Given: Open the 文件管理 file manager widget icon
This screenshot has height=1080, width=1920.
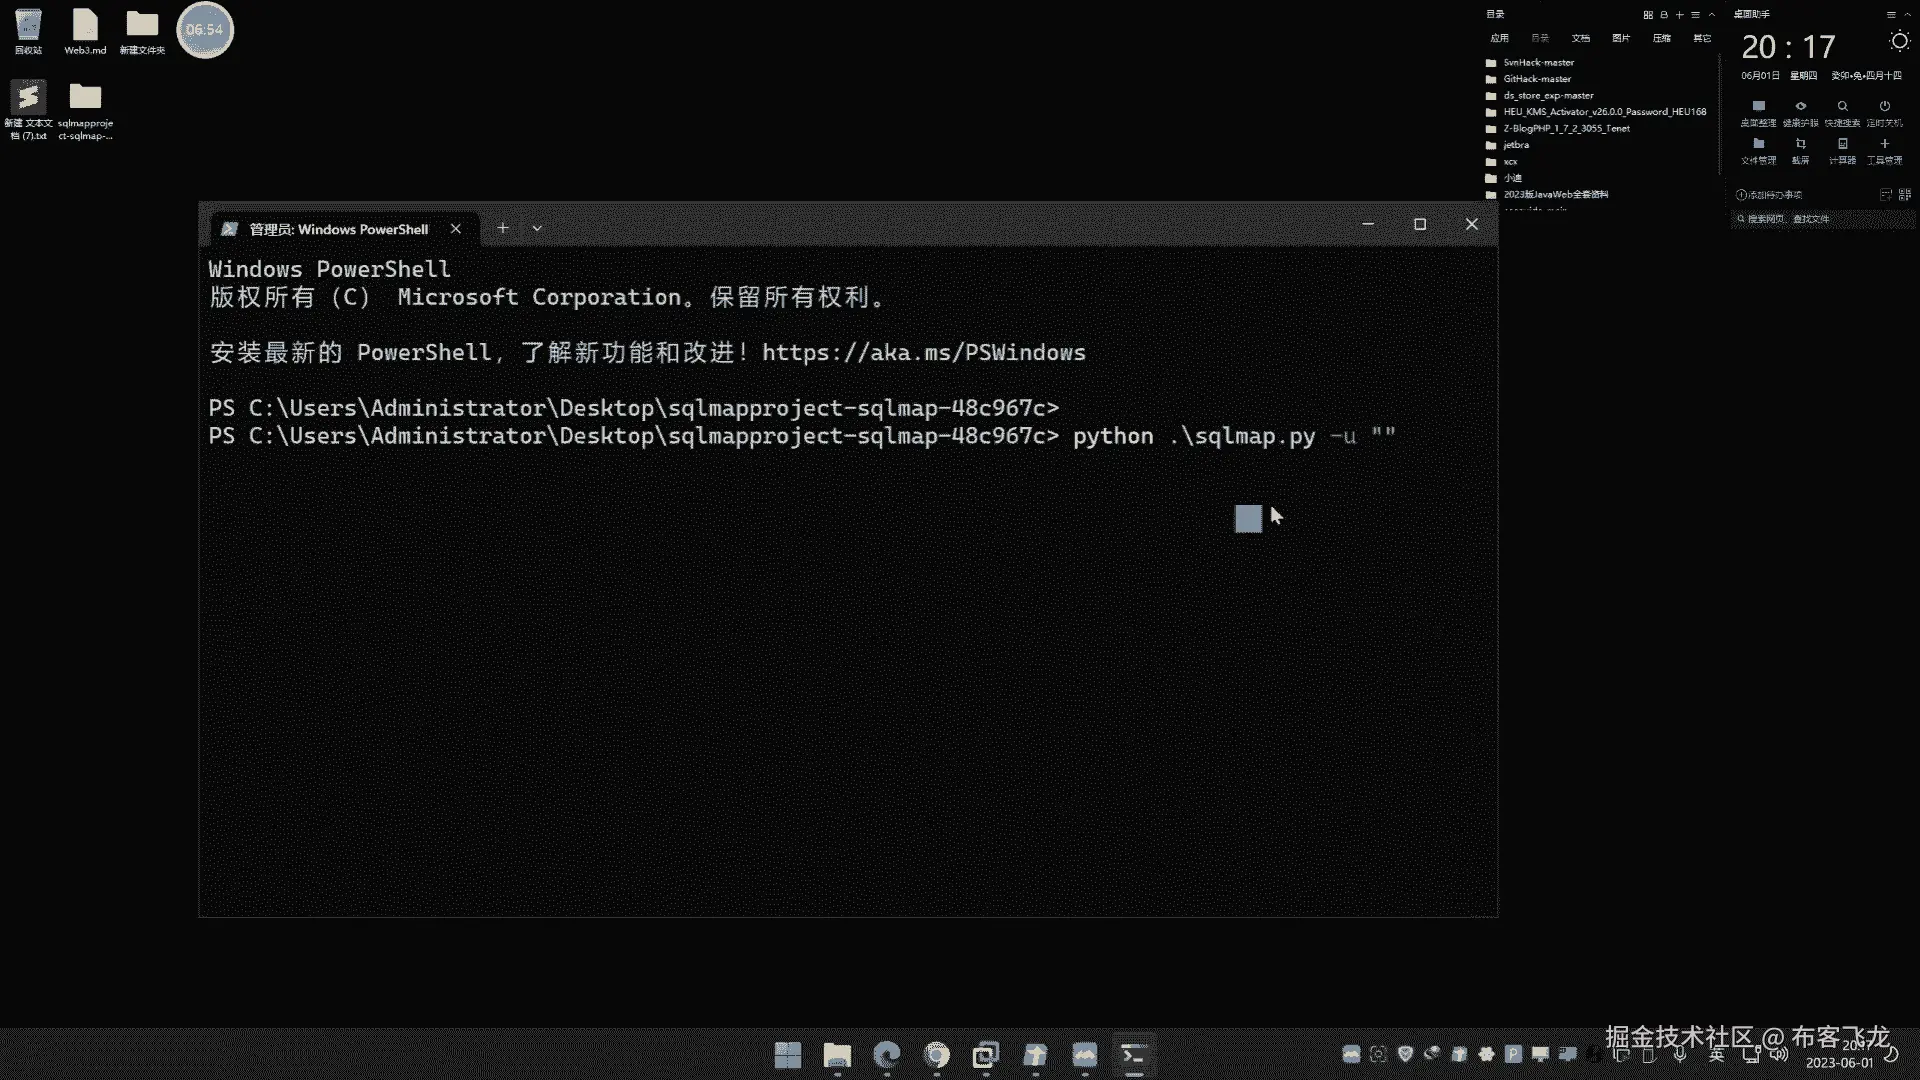Looking at the screenshot, I should (1758, 145).
